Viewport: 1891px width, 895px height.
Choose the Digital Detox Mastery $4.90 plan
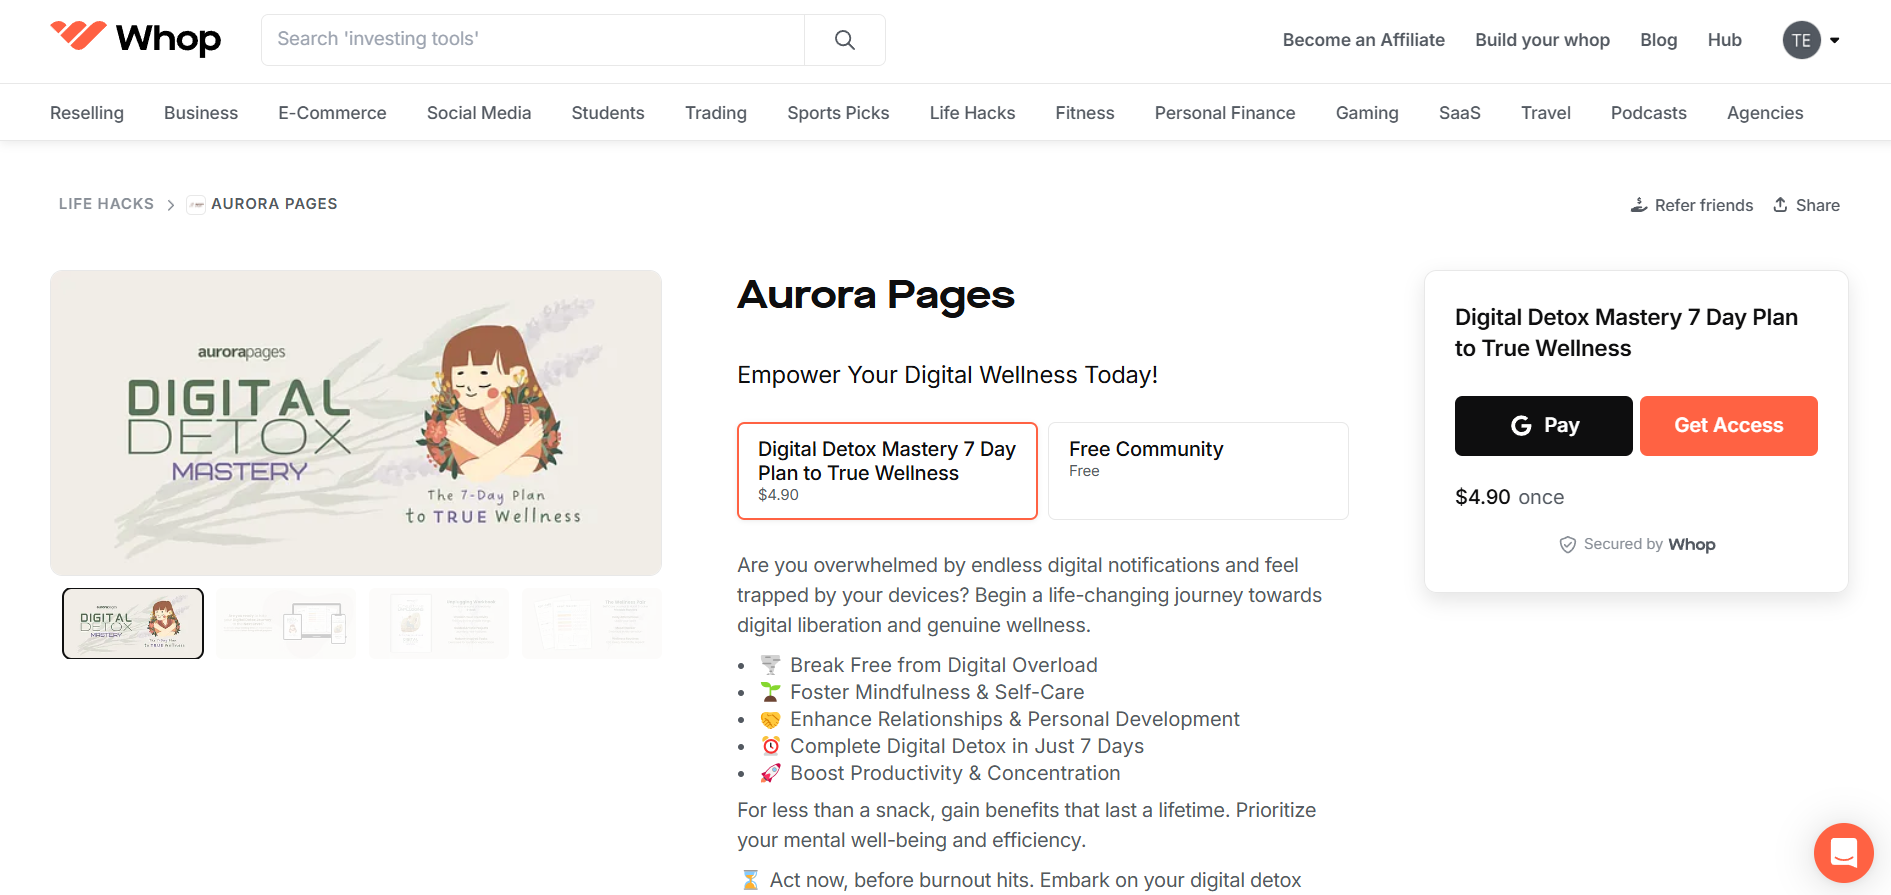(887, 471)
